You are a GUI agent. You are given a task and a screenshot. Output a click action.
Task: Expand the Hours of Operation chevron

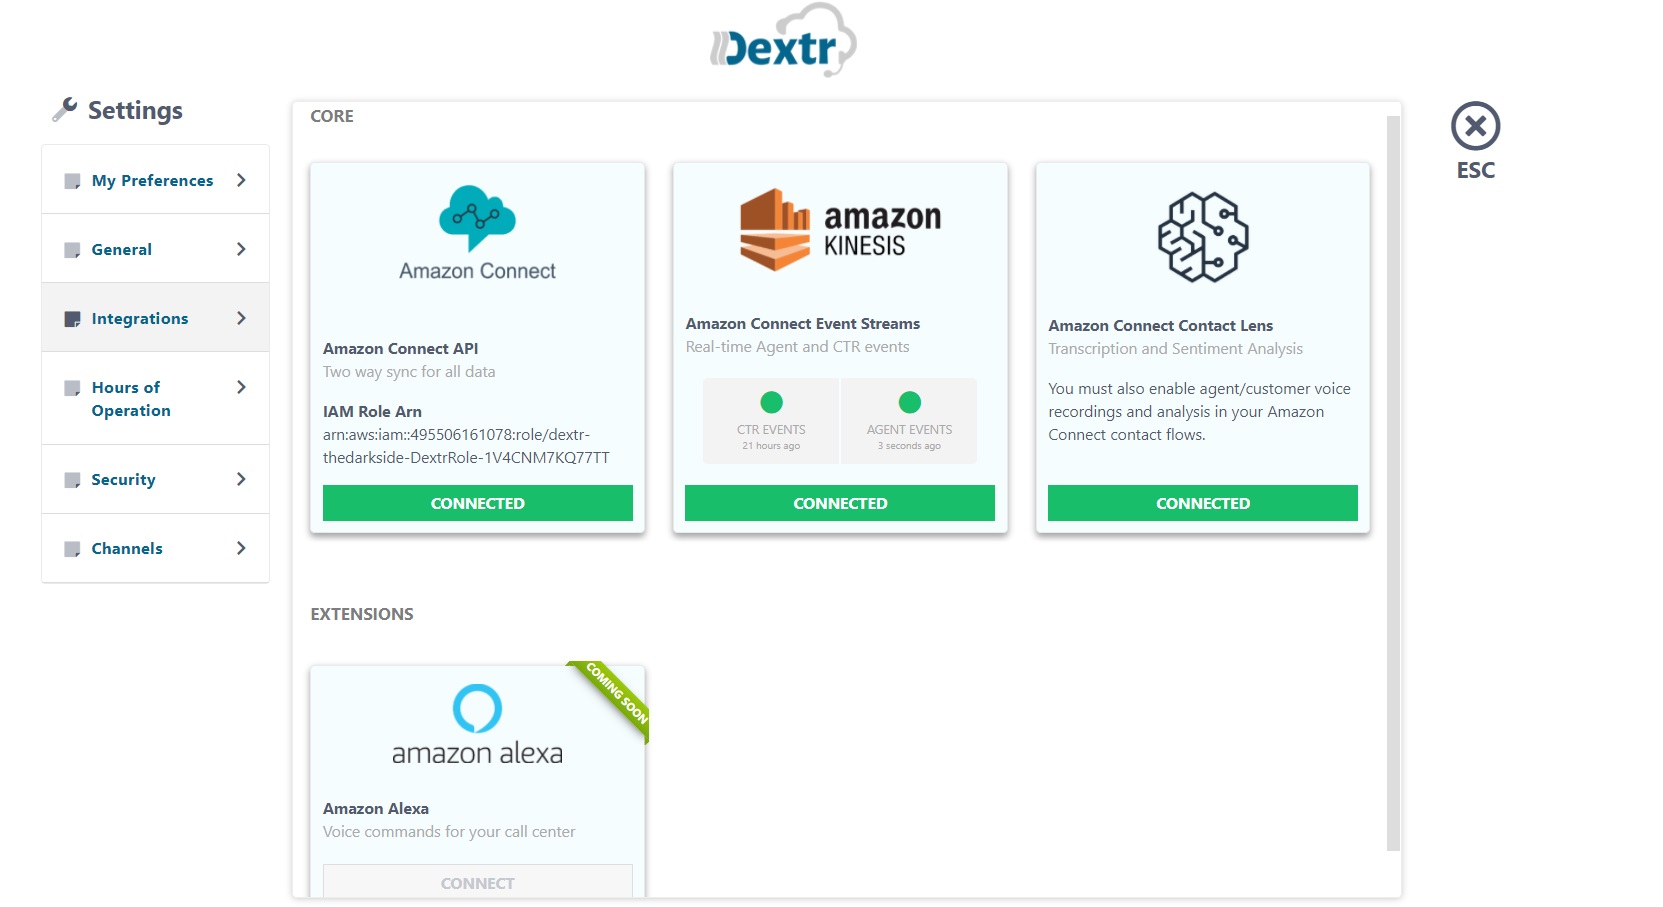click(x=241, y=387)
